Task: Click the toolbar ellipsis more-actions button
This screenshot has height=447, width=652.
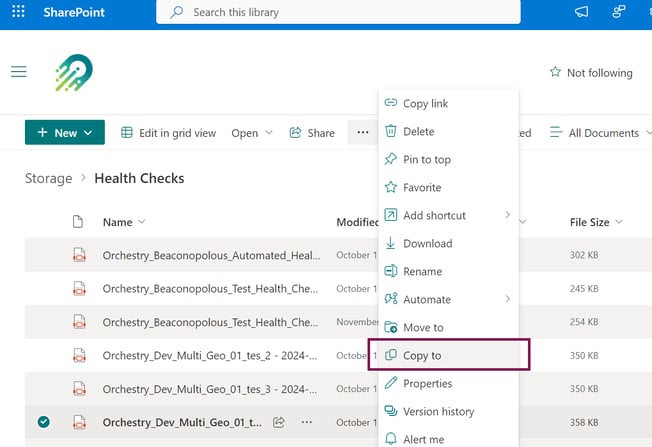Action: point(363,132)
